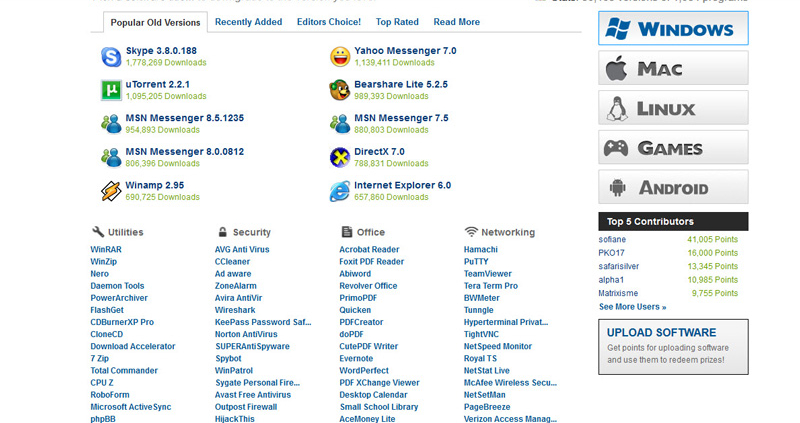Click the Upload Software box
800x423 pixels.
pos(673,347)
